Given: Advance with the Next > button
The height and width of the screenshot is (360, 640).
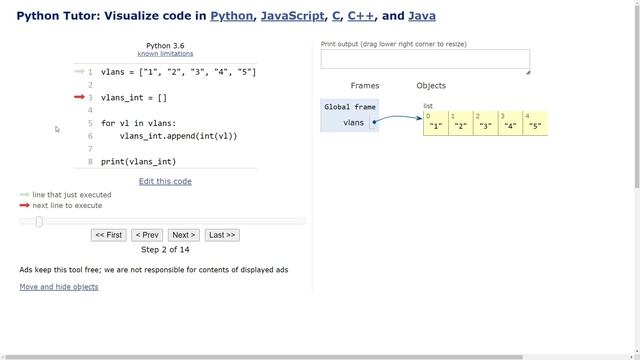Looking at the screenshot, I should [x=184, y=235].
